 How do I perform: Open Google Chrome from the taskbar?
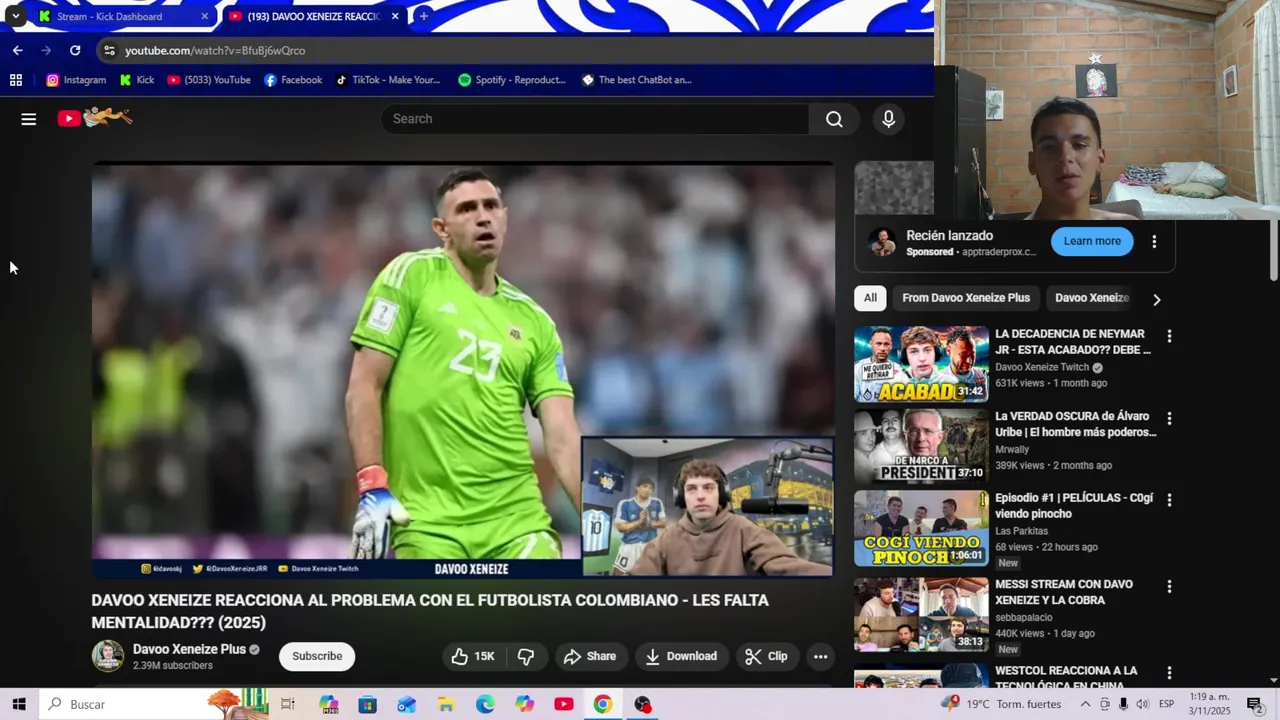(602, 704)
